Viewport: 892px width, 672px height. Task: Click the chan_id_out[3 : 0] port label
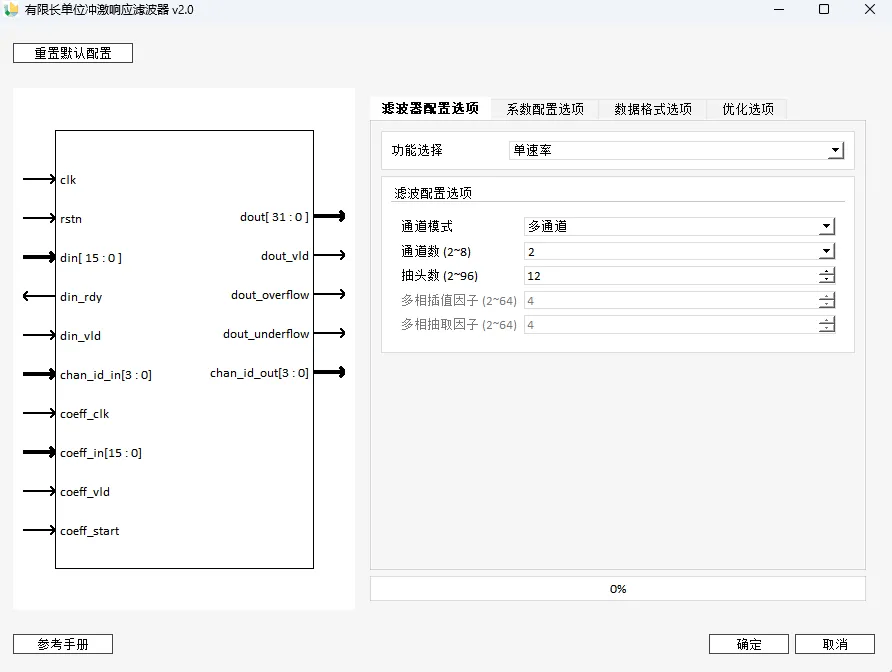(259, 373)
